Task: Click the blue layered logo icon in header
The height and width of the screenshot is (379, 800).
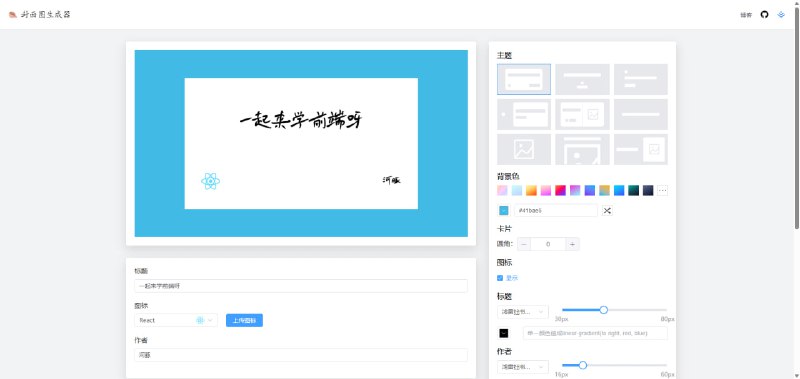Action: tap(781, 14)
